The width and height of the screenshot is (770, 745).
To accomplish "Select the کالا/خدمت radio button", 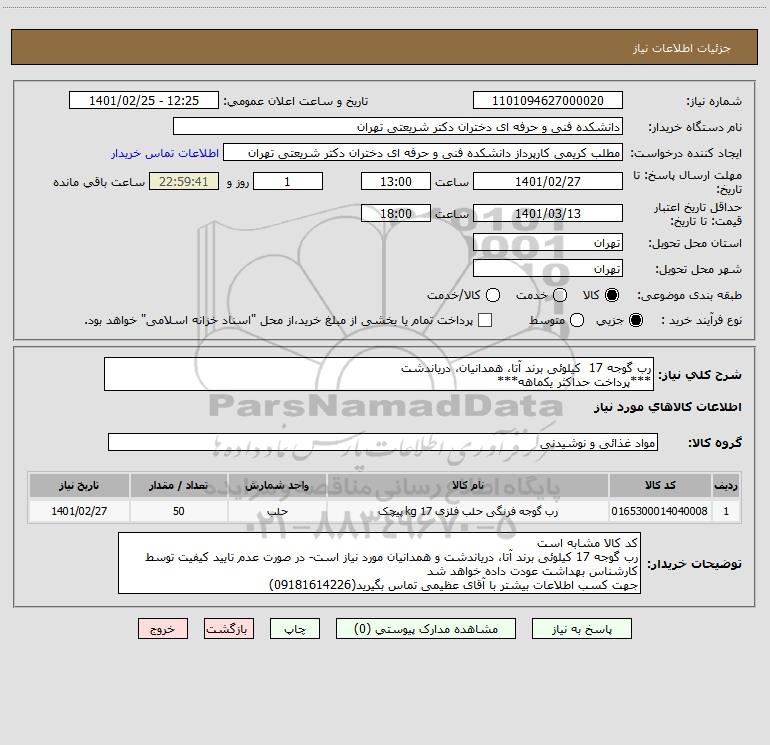I will [x=493, y=295].
